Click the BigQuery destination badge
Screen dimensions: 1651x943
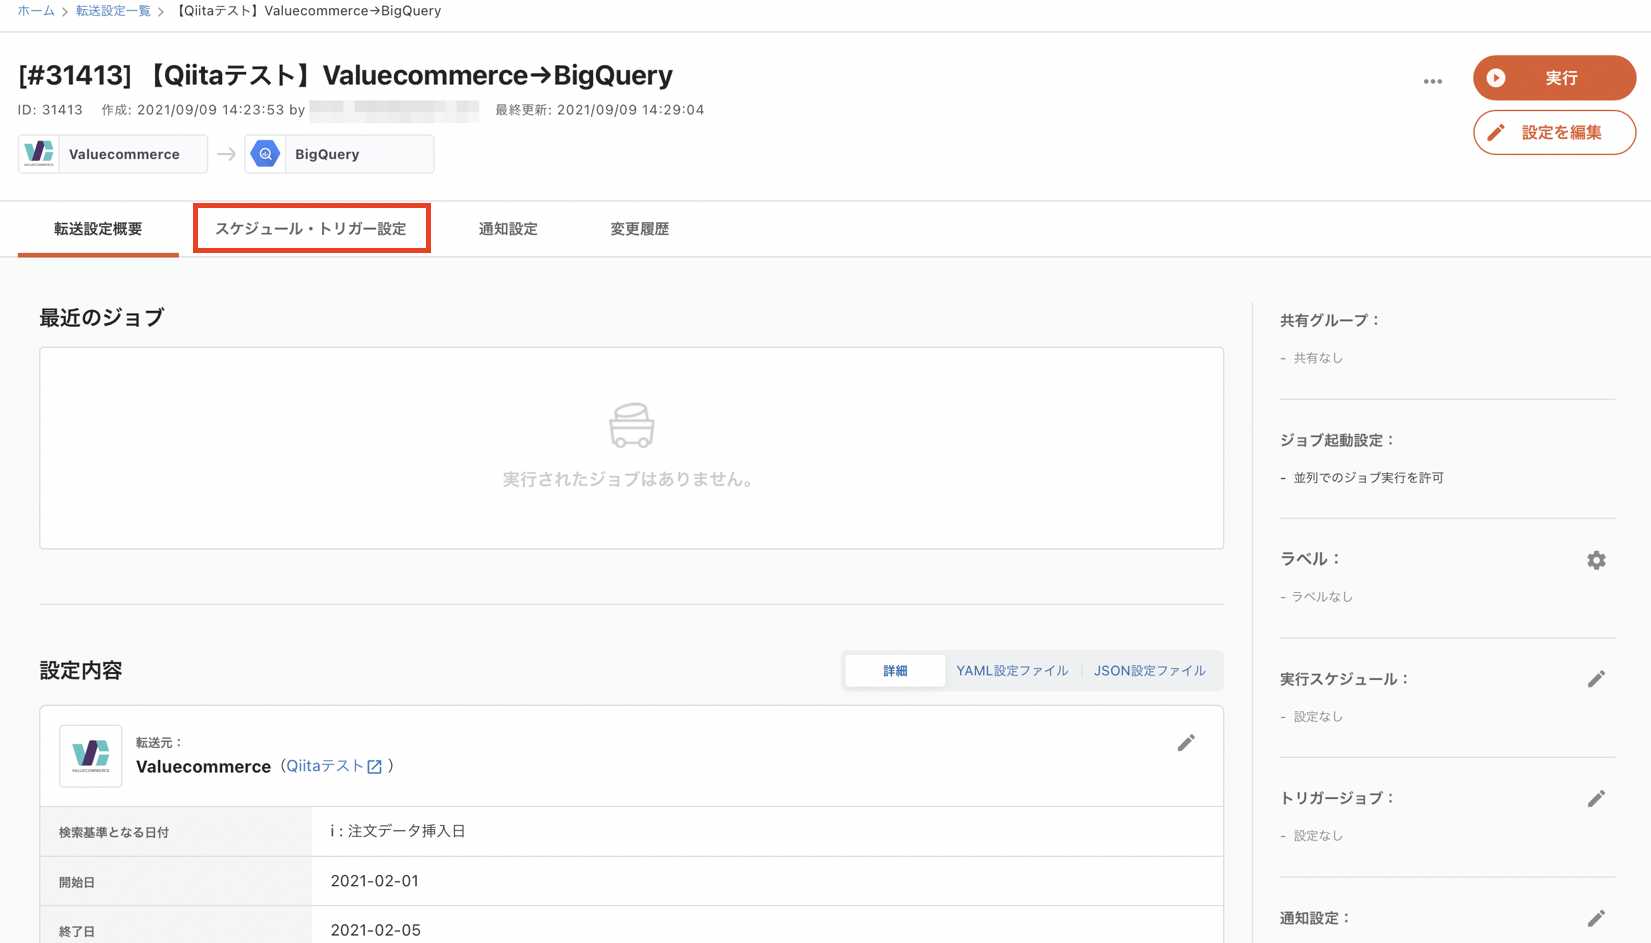tap(339, 154)
